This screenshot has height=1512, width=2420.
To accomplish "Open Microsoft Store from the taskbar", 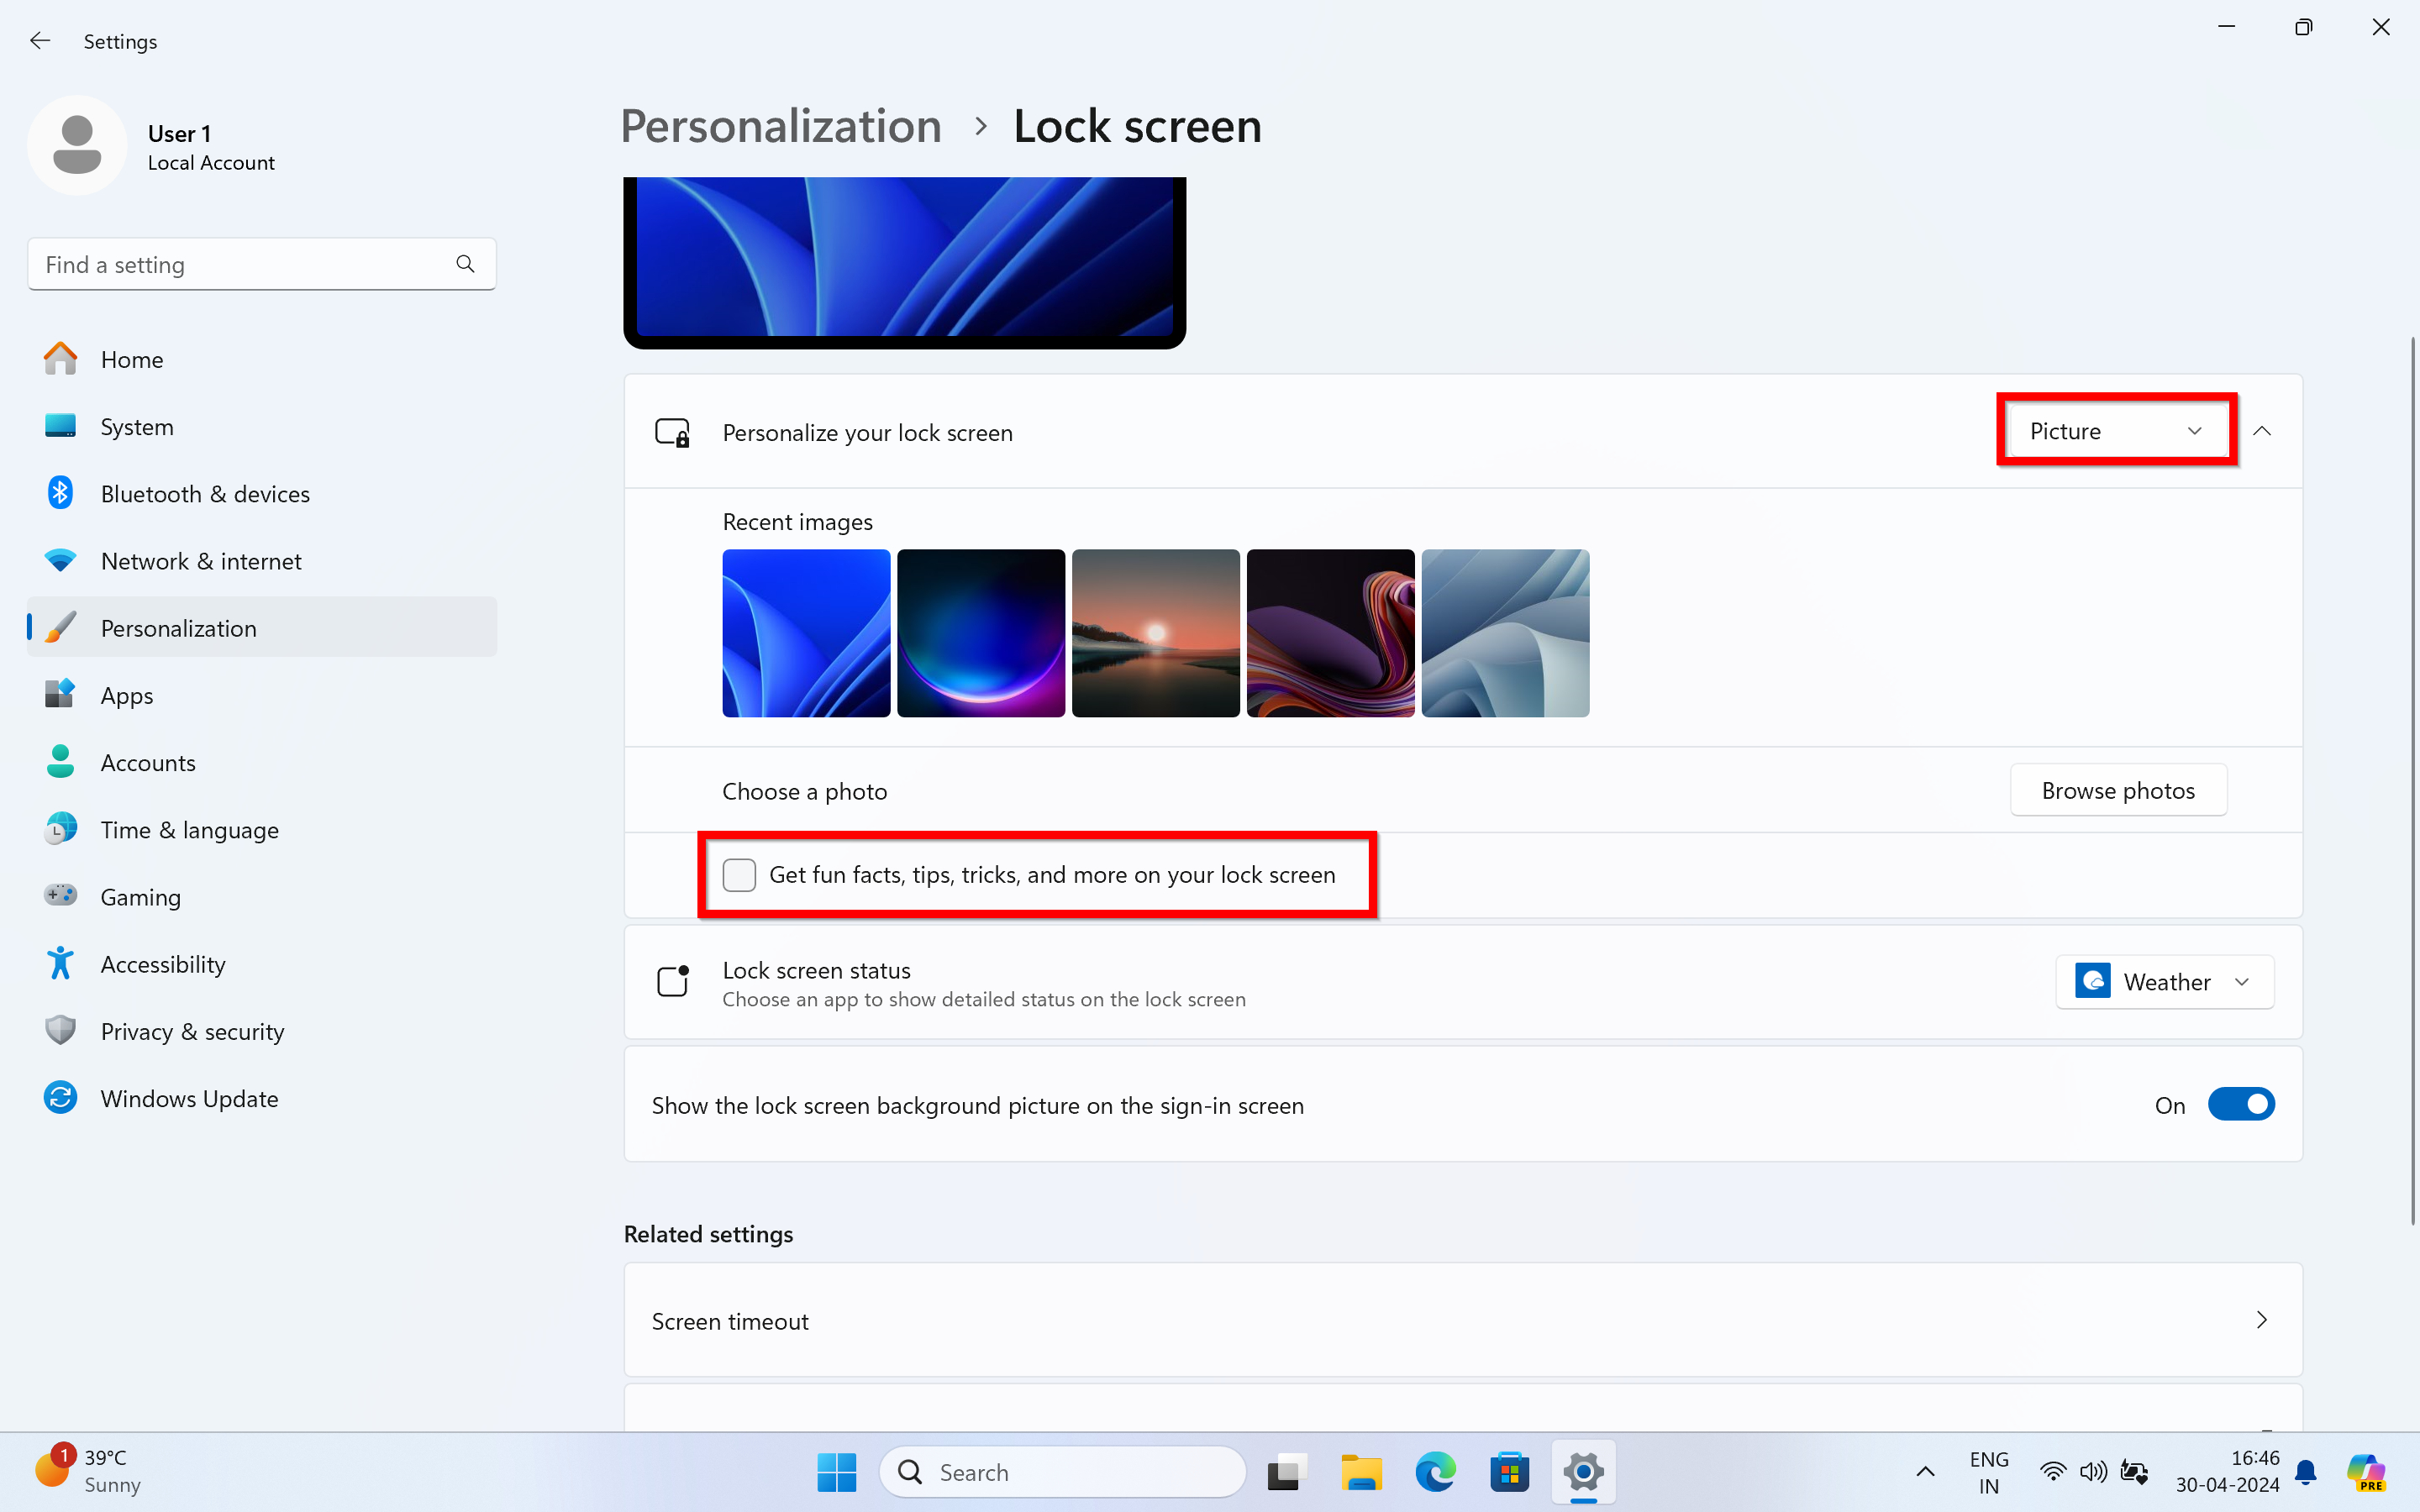I will (1509, 1472).
